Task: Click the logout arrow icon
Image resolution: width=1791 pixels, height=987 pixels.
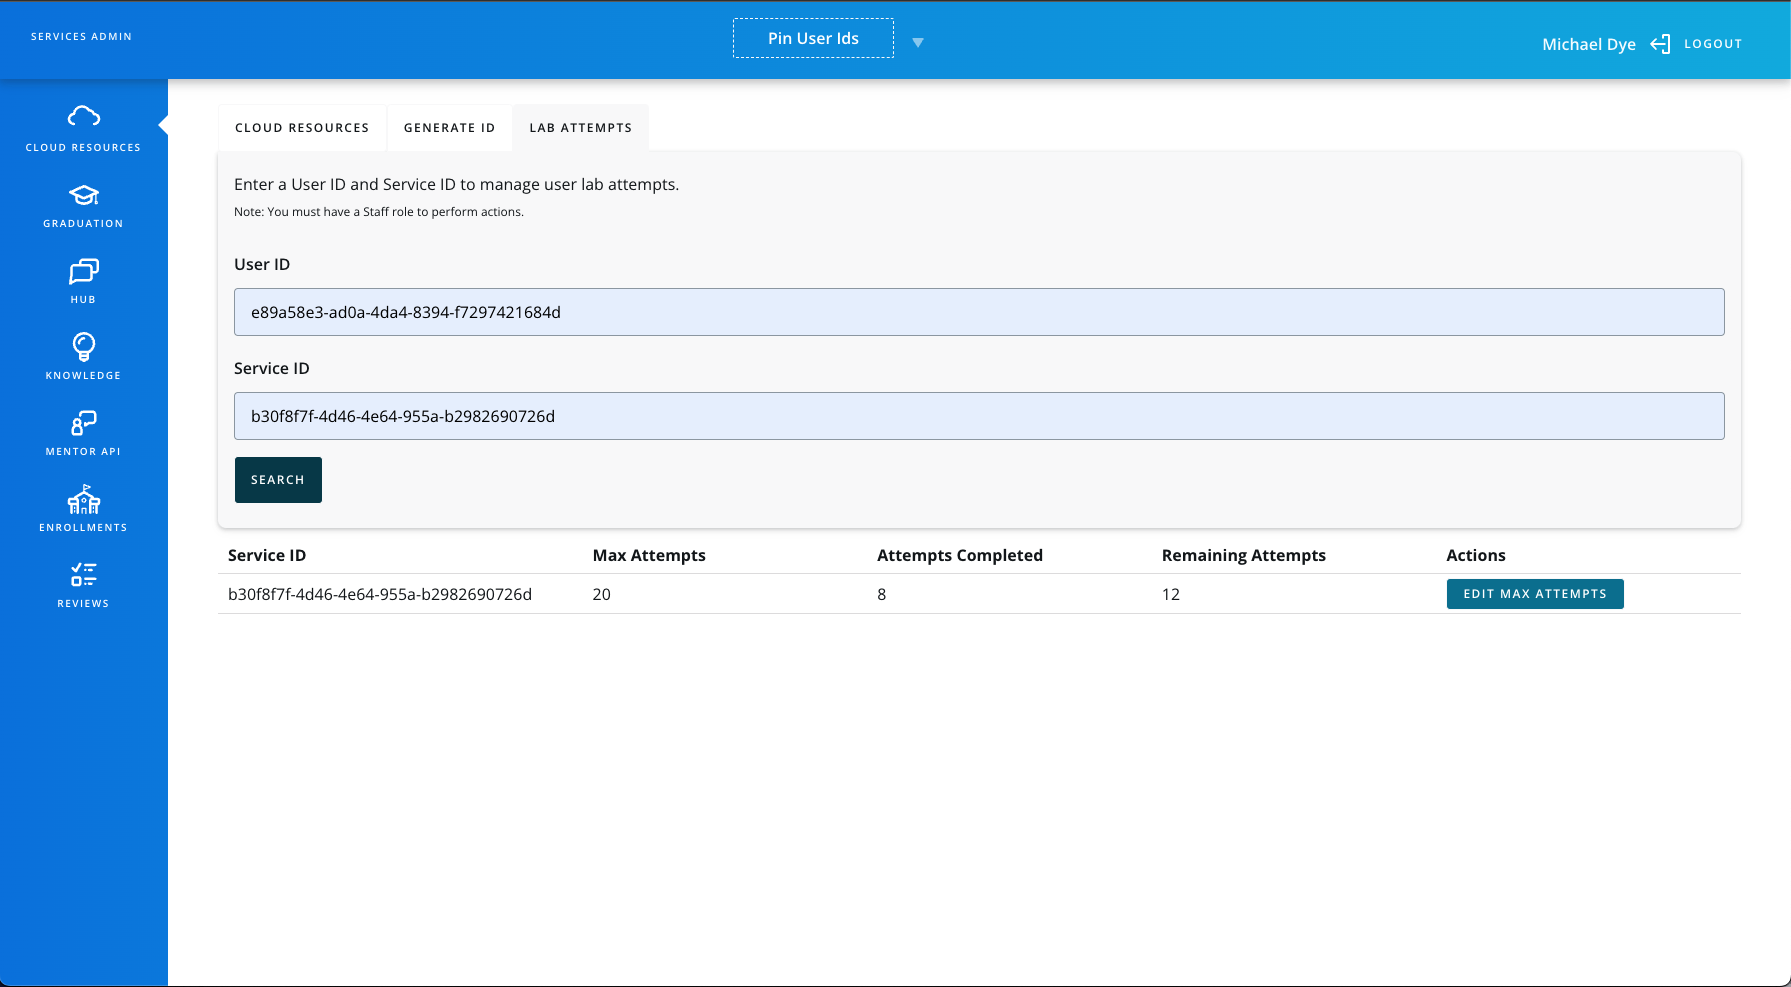Action: click(x=1660, y=44)
